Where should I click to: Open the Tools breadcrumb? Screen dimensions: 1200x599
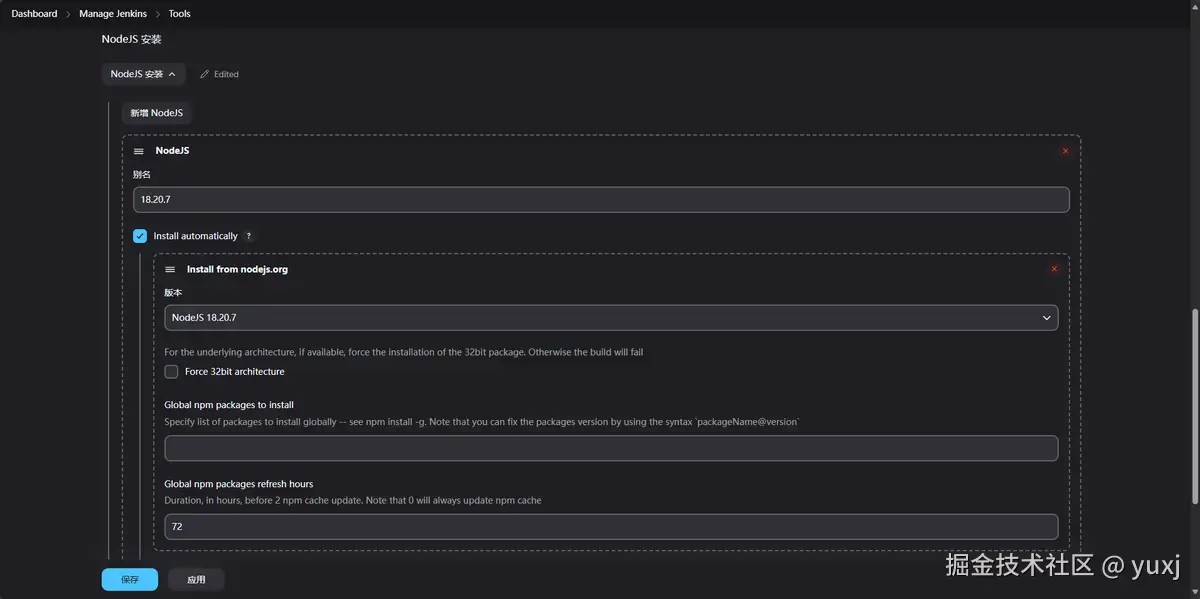click(180, 14)
